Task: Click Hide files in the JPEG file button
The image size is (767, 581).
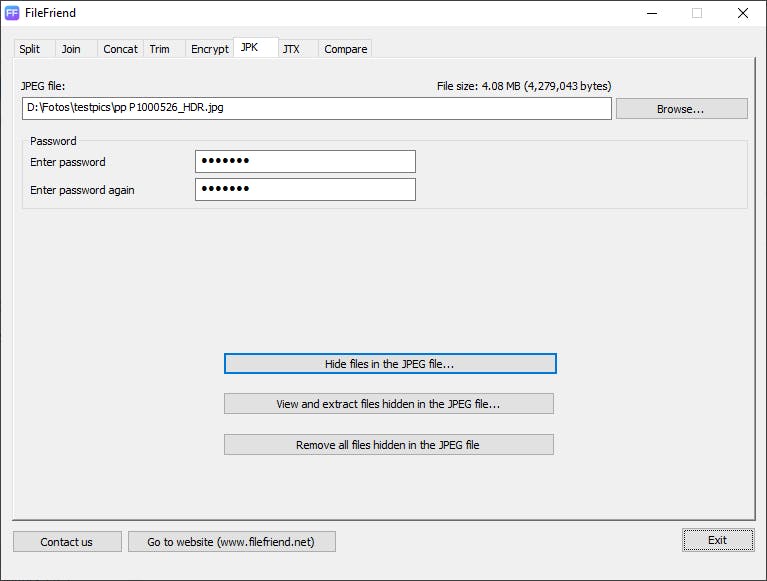Action: pyautogui.click(x=390, y=363)
